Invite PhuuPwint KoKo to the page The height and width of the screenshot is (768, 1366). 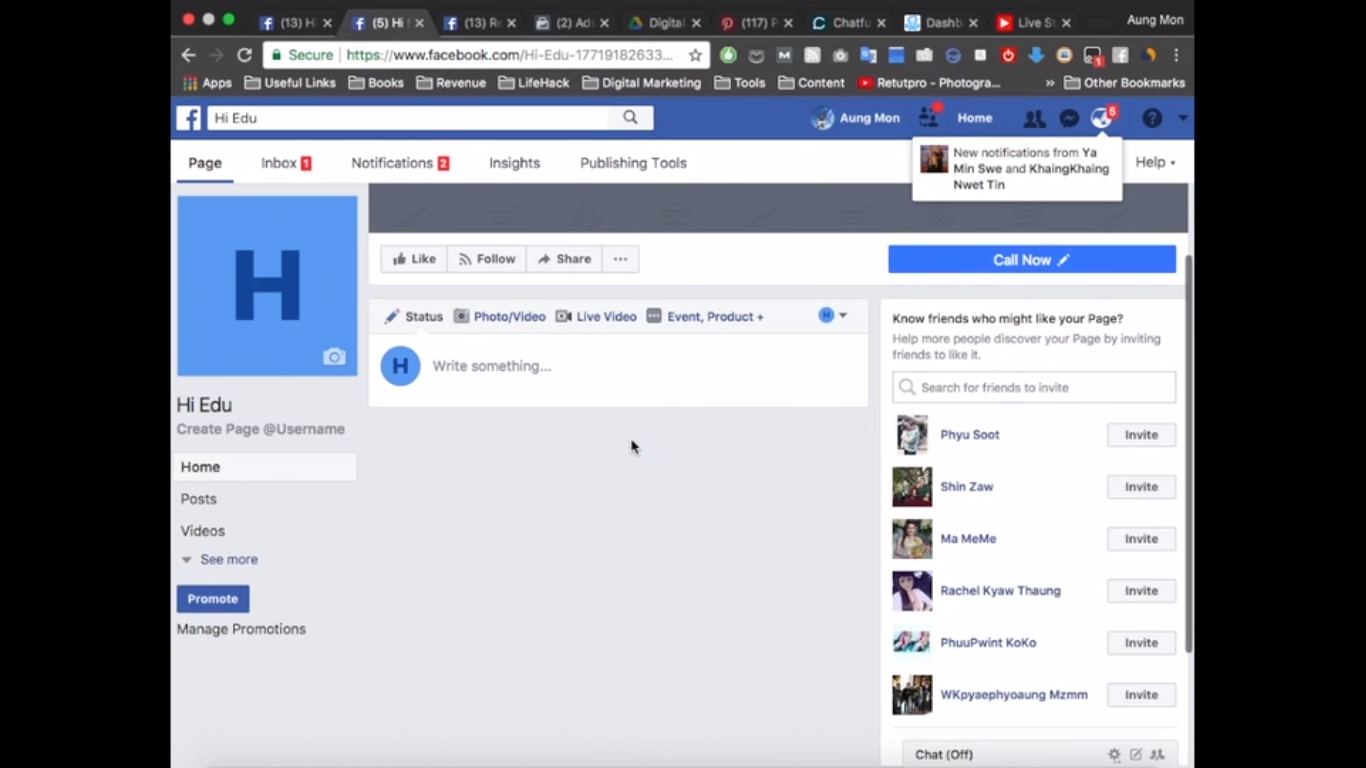click(x=1141, y=643)
